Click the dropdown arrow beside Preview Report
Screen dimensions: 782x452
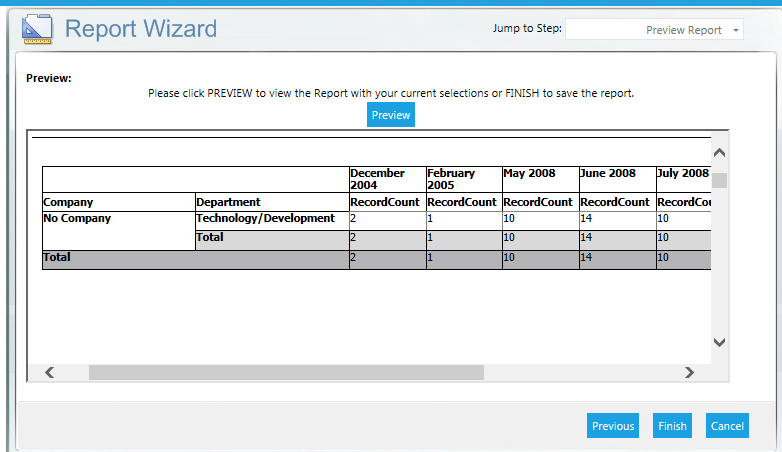click(x=736, y=30)
